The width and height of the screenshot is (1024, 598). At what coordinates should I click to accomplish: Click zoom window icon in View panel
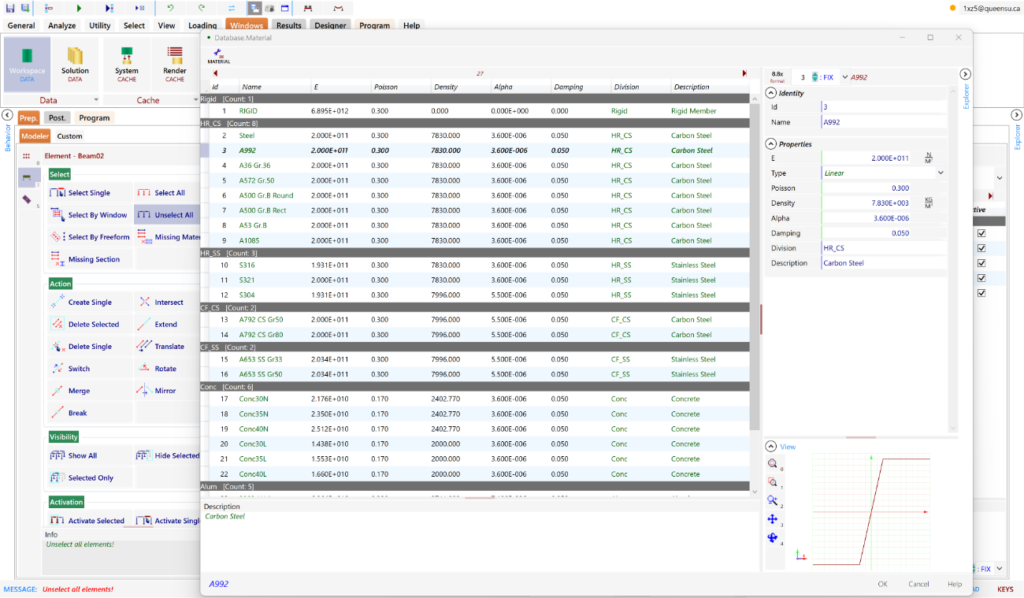pos(773,482)
